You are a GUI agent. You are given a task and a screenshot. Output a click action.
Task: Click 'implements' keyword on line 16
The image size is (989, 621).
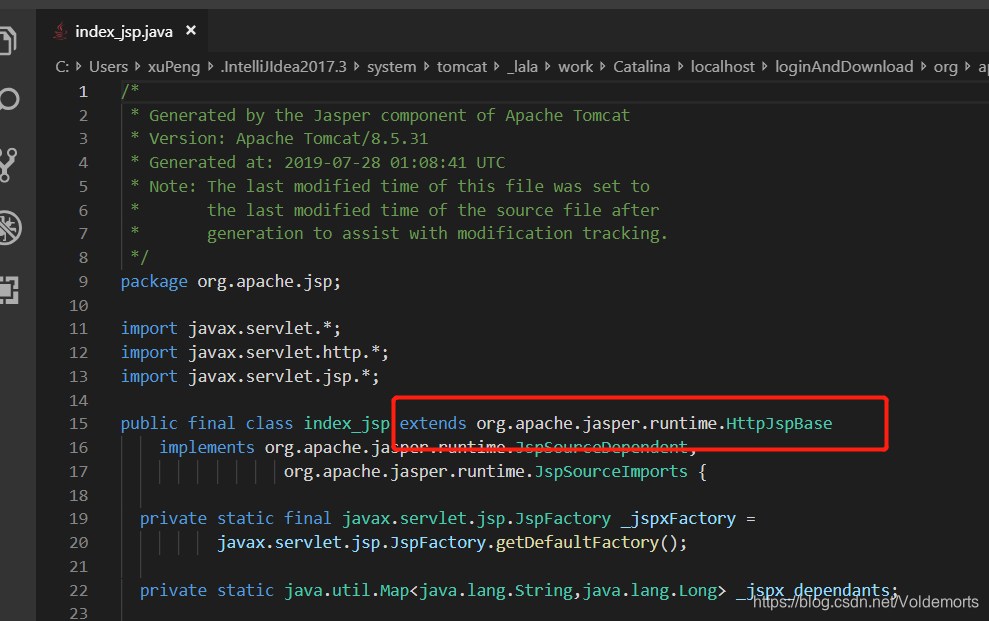207,448
